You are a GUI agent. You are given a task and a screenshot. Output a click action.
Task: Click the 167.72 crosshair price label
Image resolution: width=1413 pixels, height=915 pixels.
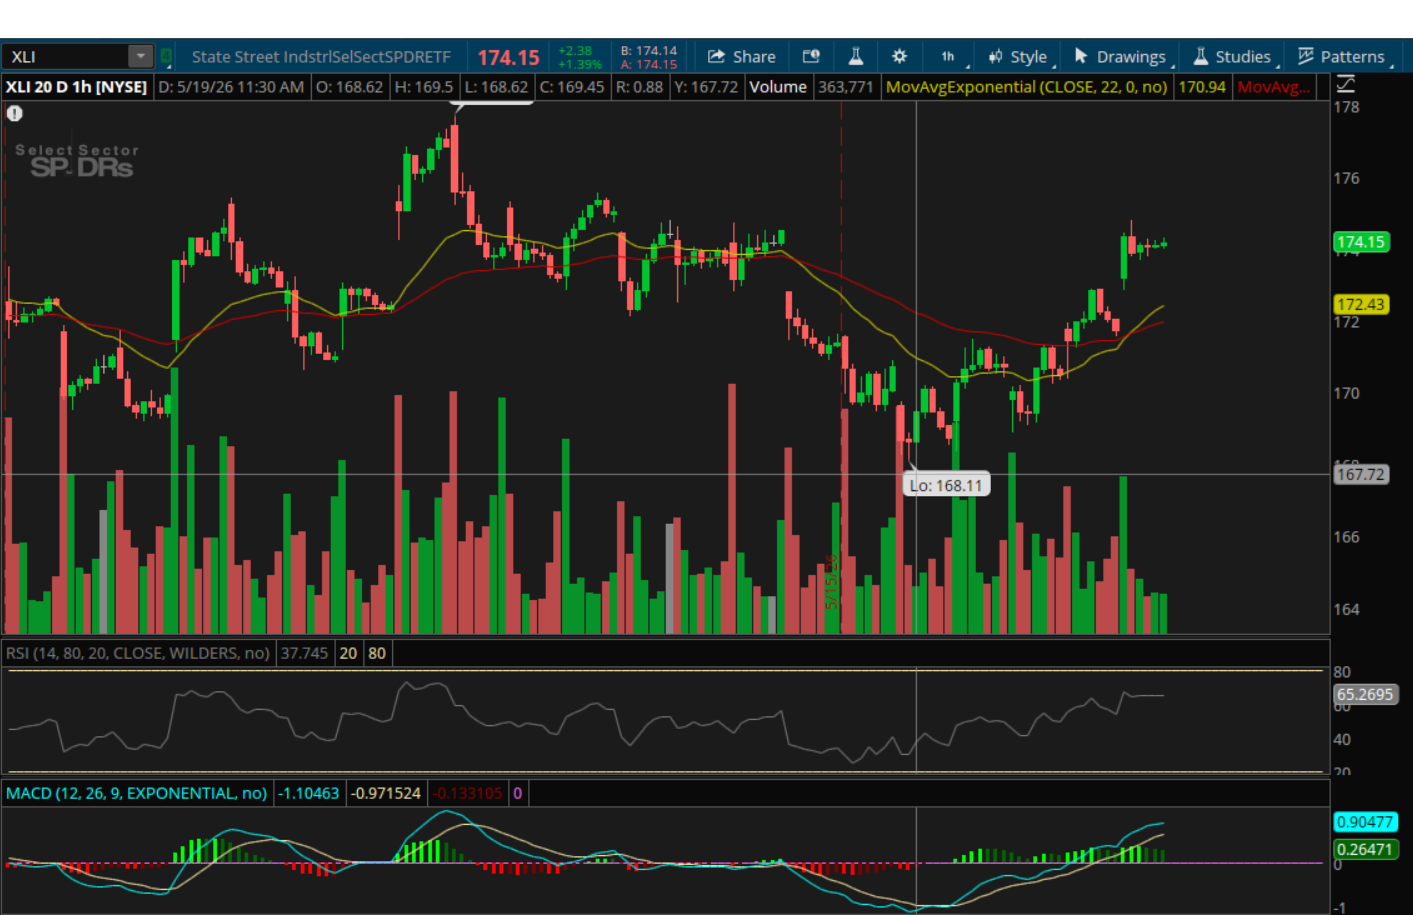[1361, 474]
